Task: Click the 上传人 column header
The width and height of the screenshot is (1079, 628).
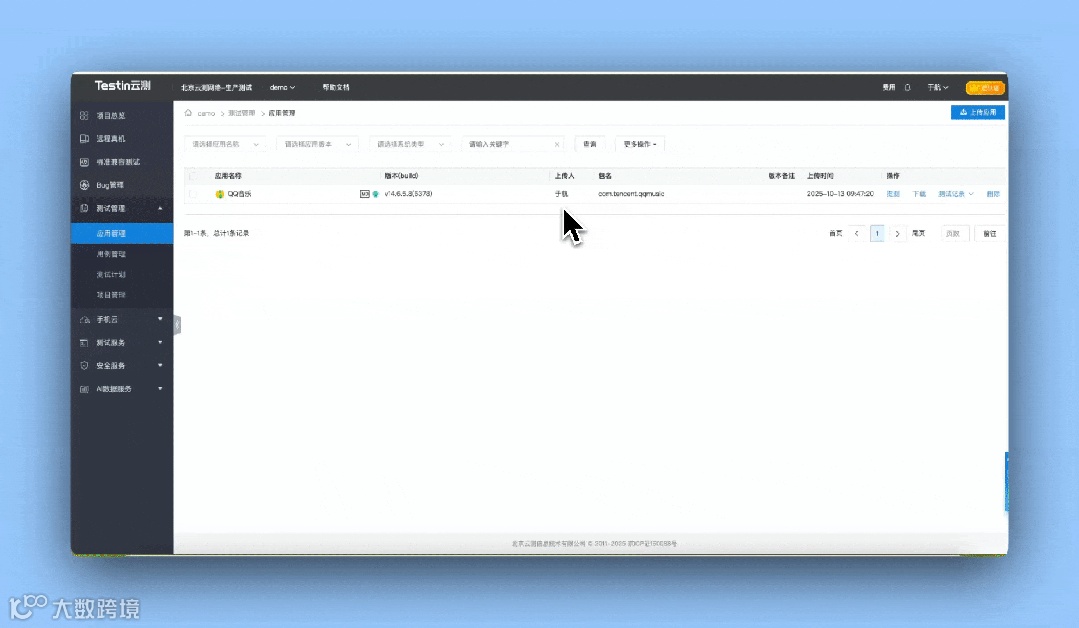Action: (564, 176)
